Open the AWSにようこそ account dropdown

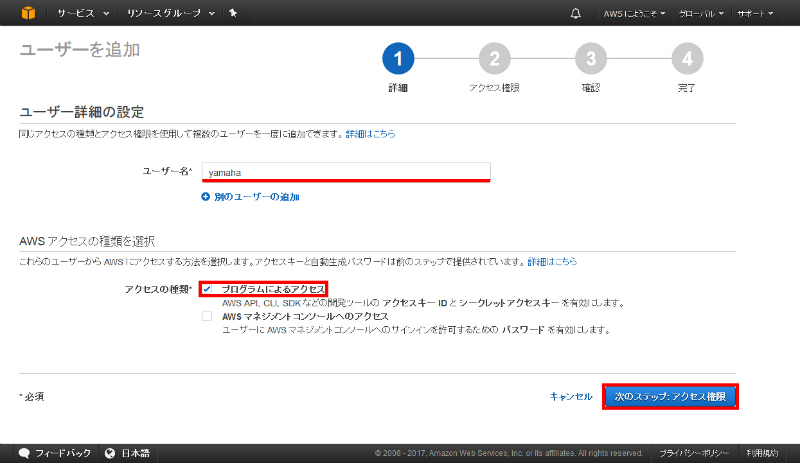pos(634,14)
